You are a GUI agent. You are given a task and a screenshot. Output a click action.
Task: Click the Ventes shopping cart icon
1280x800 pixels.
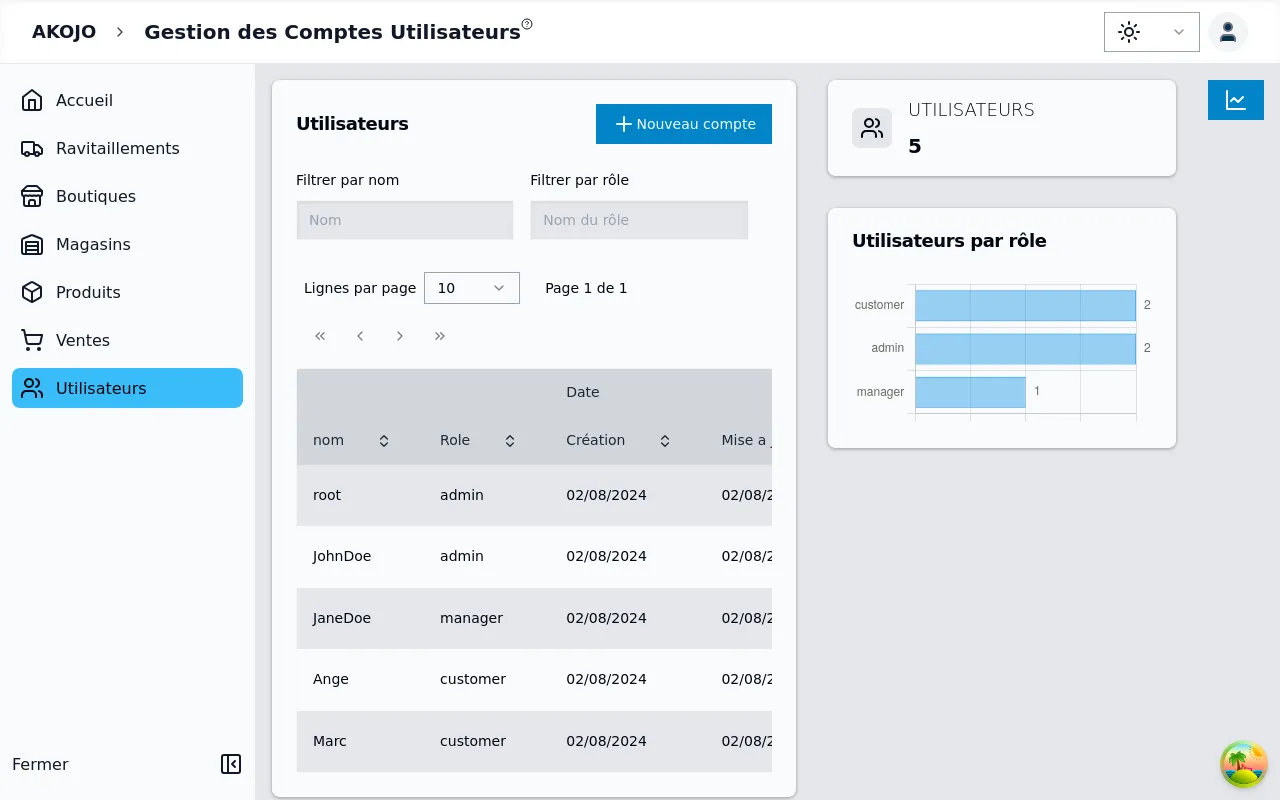pos(31,340)
